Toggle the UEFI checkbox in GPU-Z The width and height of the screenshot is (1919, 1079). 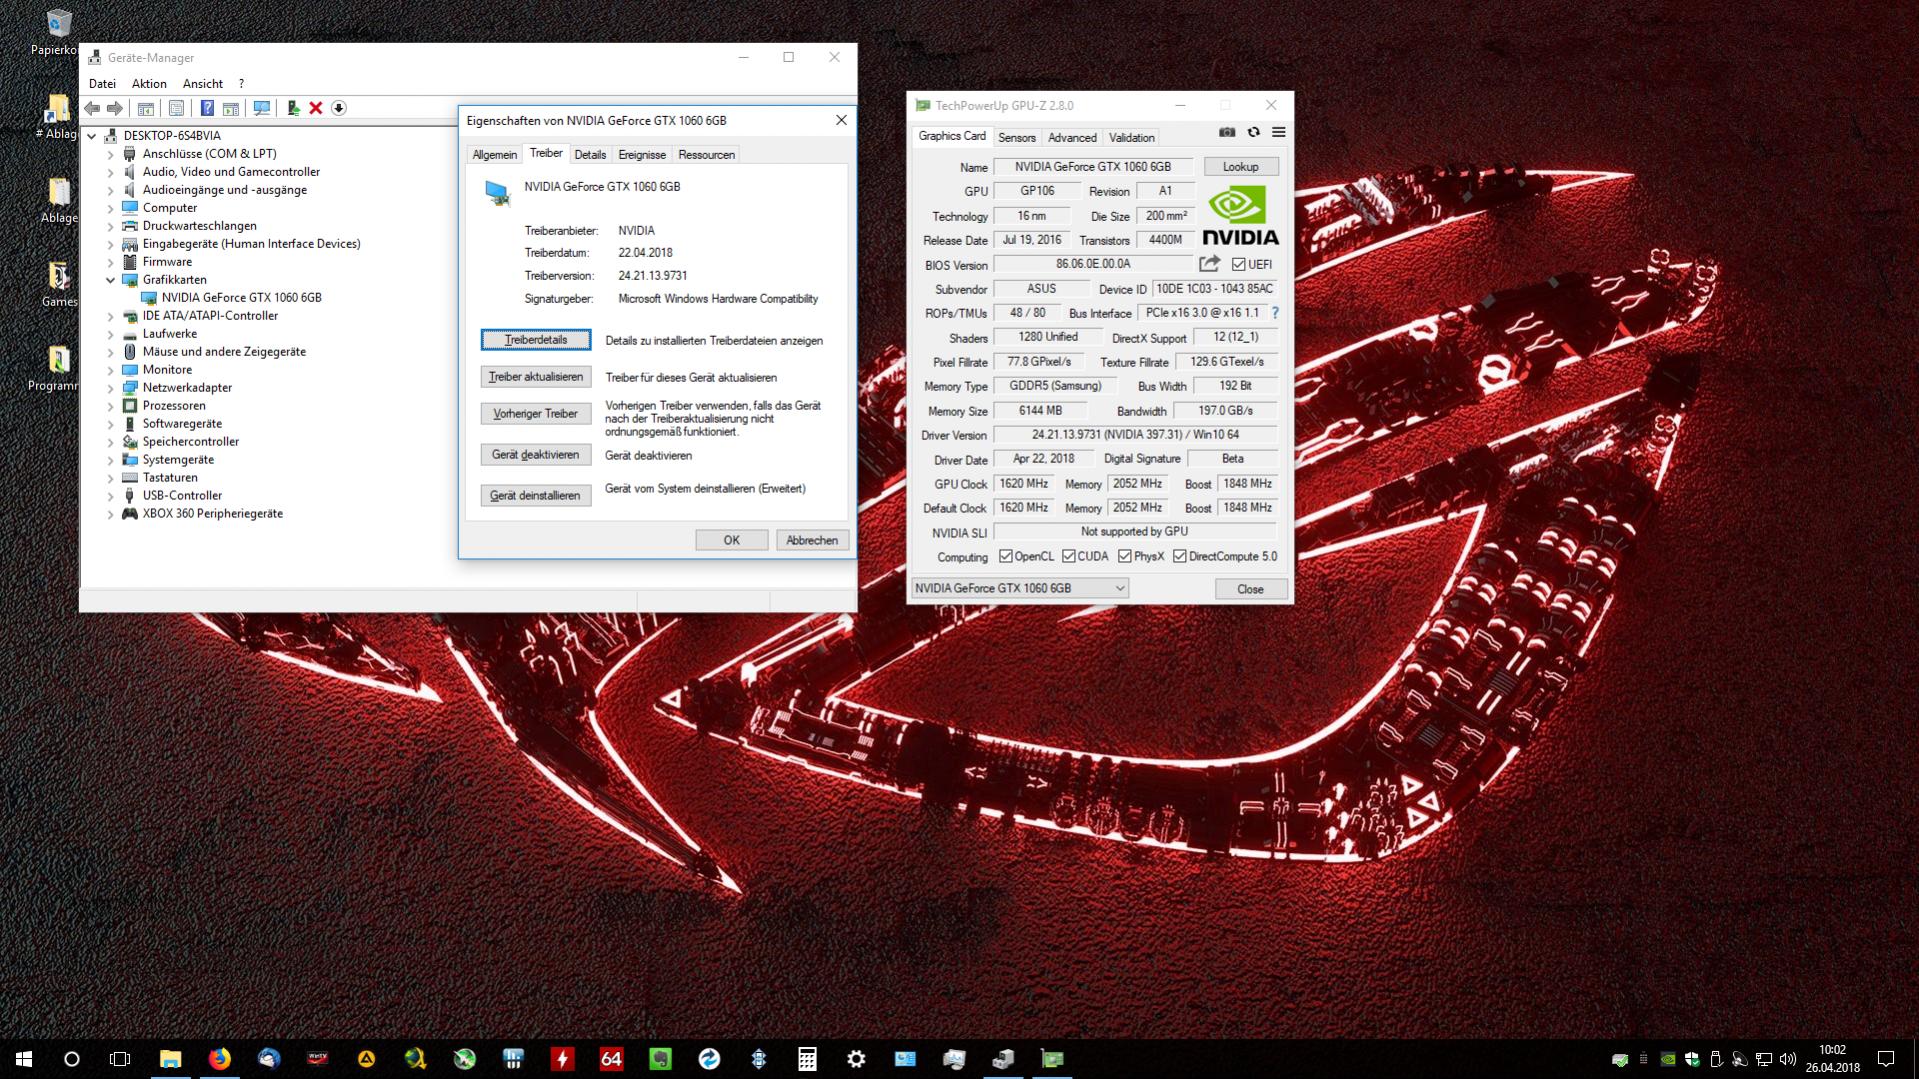pos(1239,264)
